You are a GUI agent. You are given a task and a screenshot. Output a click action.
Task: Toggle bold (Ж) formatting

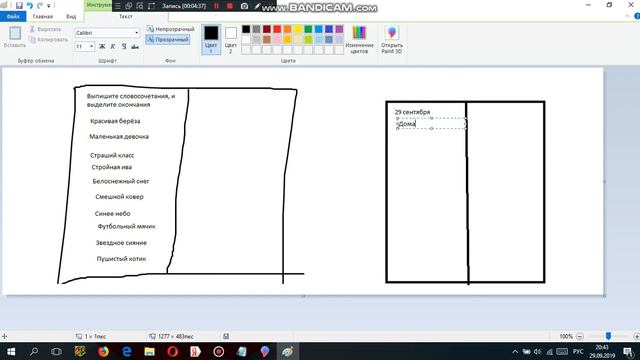click(x=102, y=47)
